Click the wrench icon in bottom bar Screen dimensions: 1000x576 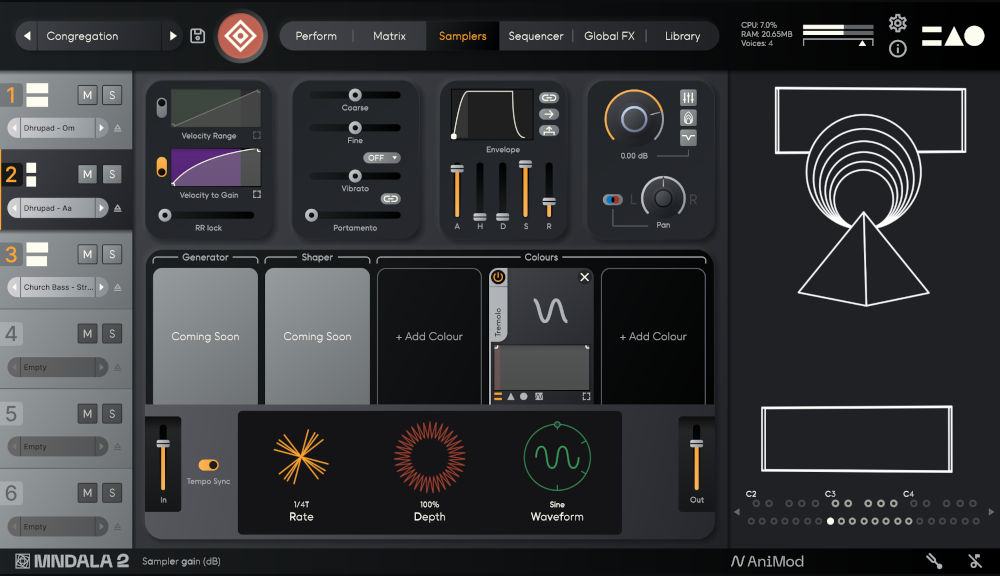pos(934,561)
